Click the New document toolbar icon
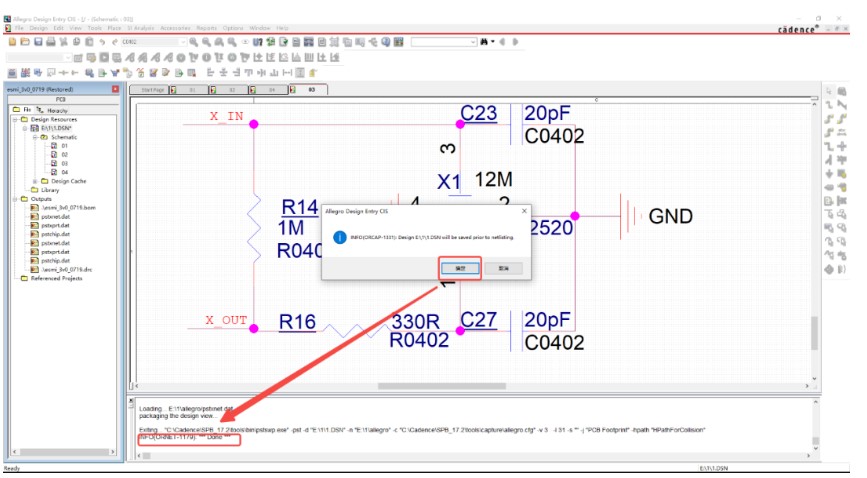Screen dimensions: 867x478 pos(12,42)
